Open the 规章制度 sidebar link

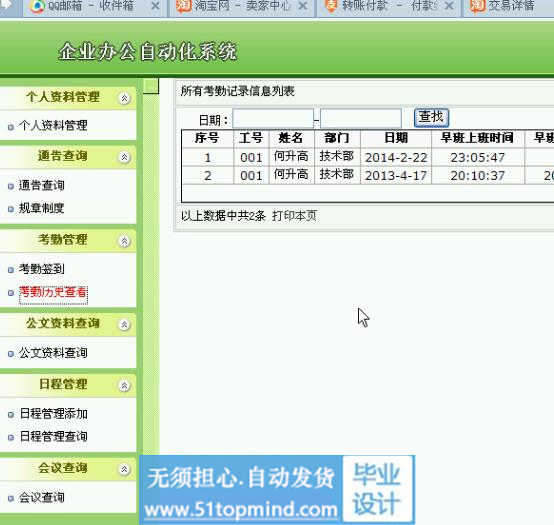[x=41, y=208]
